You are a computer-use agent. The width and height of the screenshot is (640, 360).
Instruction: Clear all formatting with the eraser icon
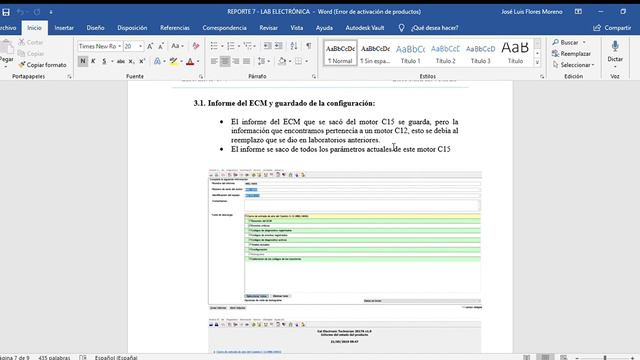pos(196,46)
